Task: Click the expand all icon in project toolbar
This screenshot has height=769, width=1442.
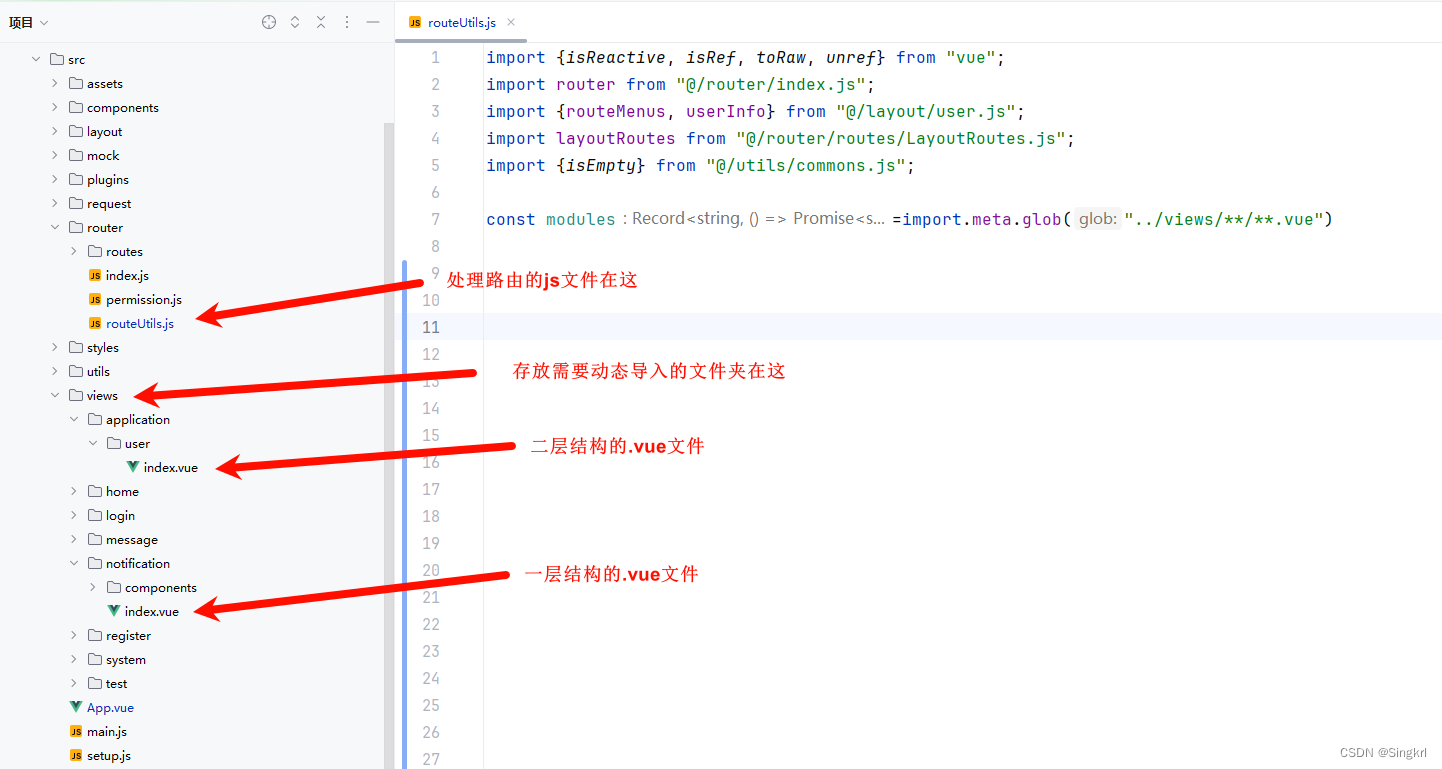Action: 294,21
